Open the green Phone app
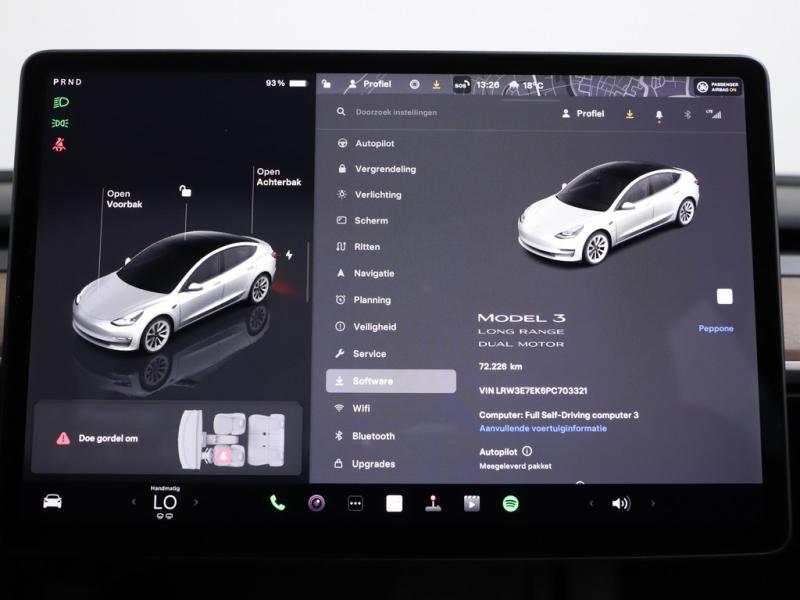Screen dimensions: 800x600 277,503
